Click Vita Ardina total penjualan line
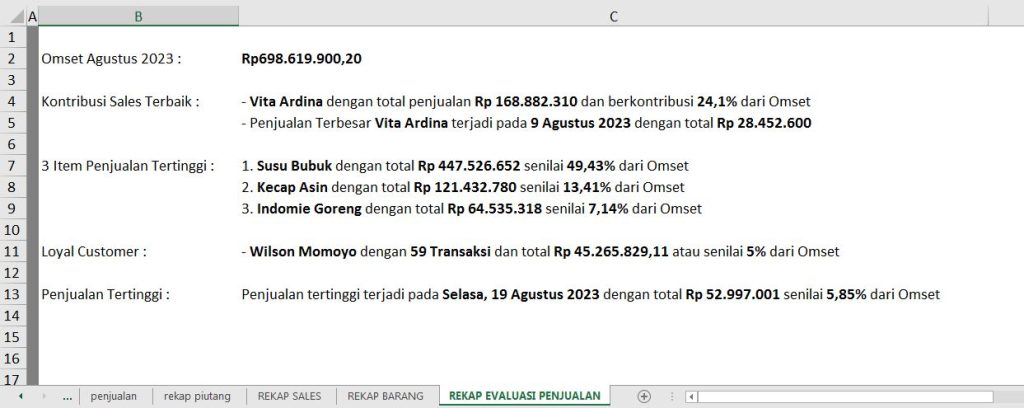 click(526, 102)
